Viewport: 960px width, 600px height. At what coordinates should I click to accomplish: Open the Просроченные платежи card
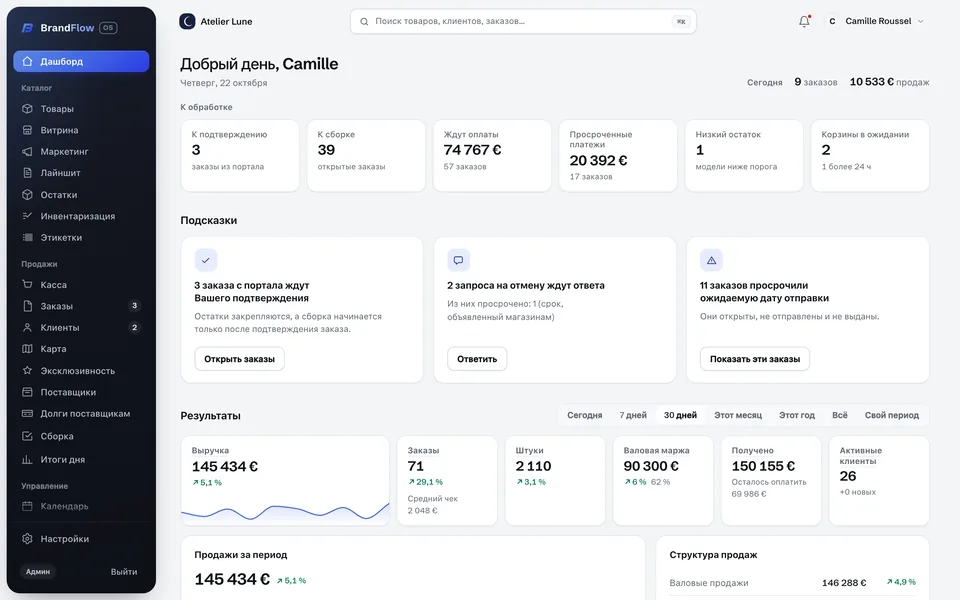click(x=618, y=156)
